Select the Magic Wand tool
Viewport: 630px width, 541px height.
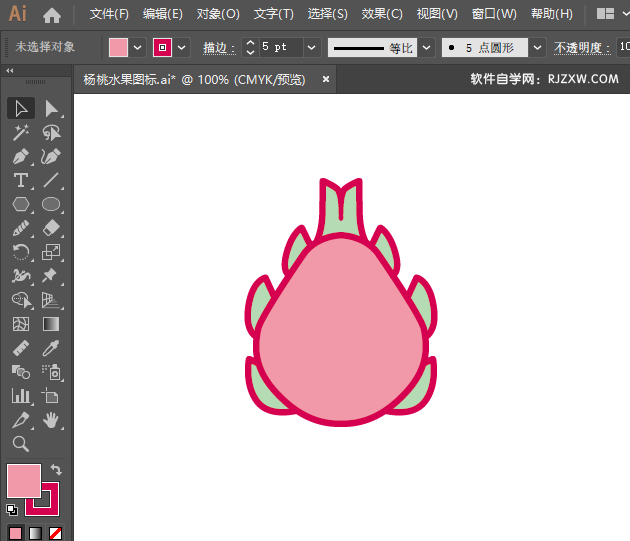coord(20,132)
